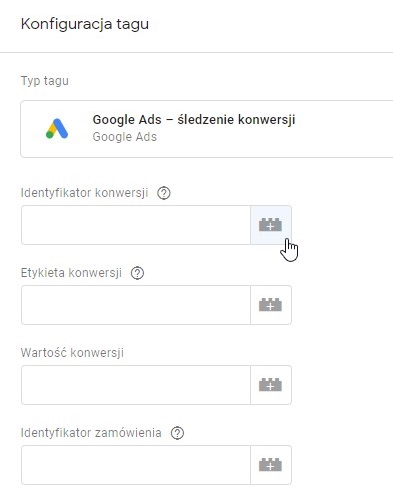The height and width of the screenshot is (498, 393).
Task: Focus the Identyfikator zamówienia text box
Action: tap(136, 465)
